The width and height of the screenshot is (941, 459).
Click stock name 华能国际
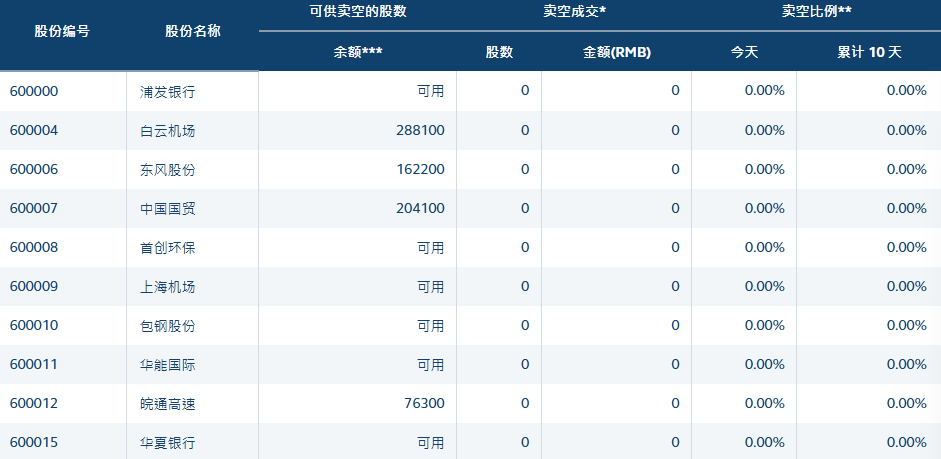click(168, 365)
